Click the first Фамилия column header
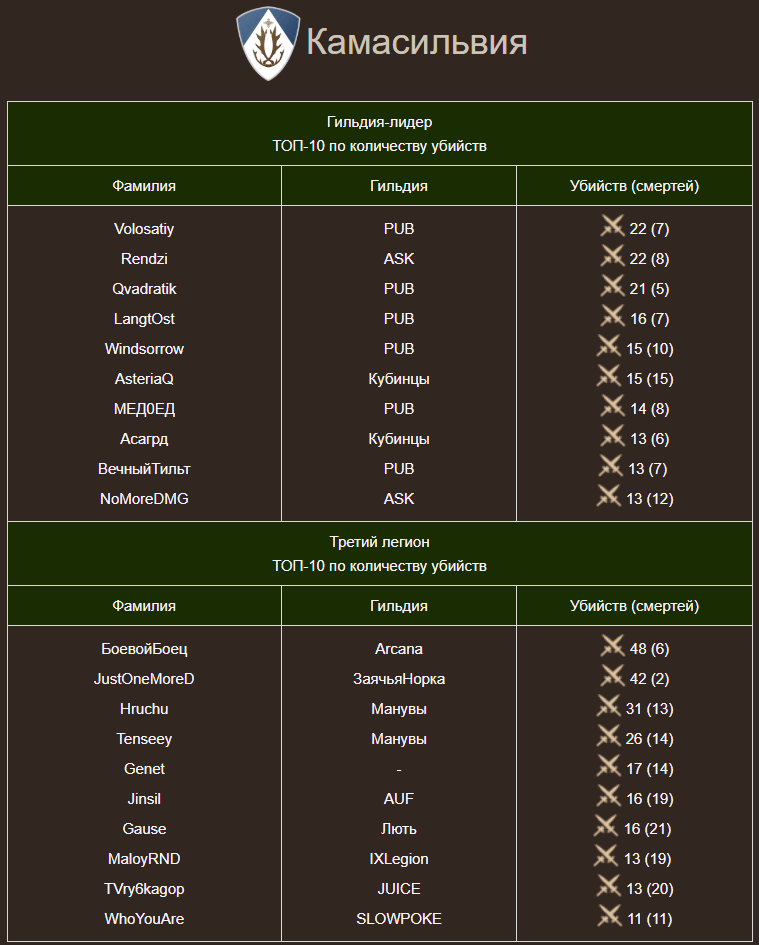The height and width of the screenshot is (945, 759). click(144, 186)
